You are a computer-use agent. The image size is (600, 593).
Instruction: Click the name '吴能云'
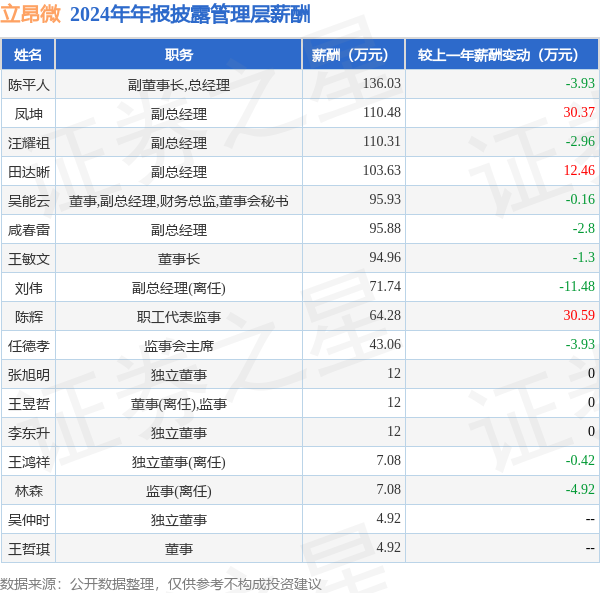point(29,201)
